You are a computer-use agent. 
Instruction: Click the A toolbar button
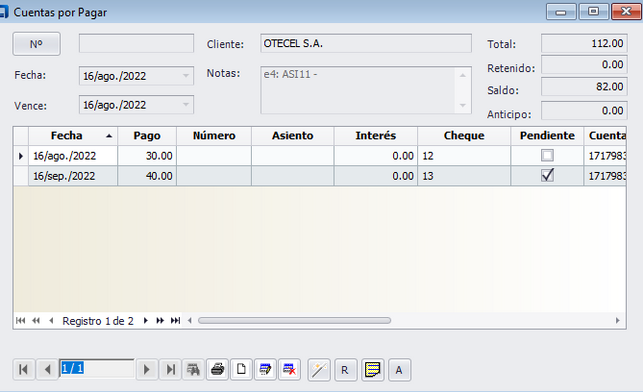pos(399,370)
